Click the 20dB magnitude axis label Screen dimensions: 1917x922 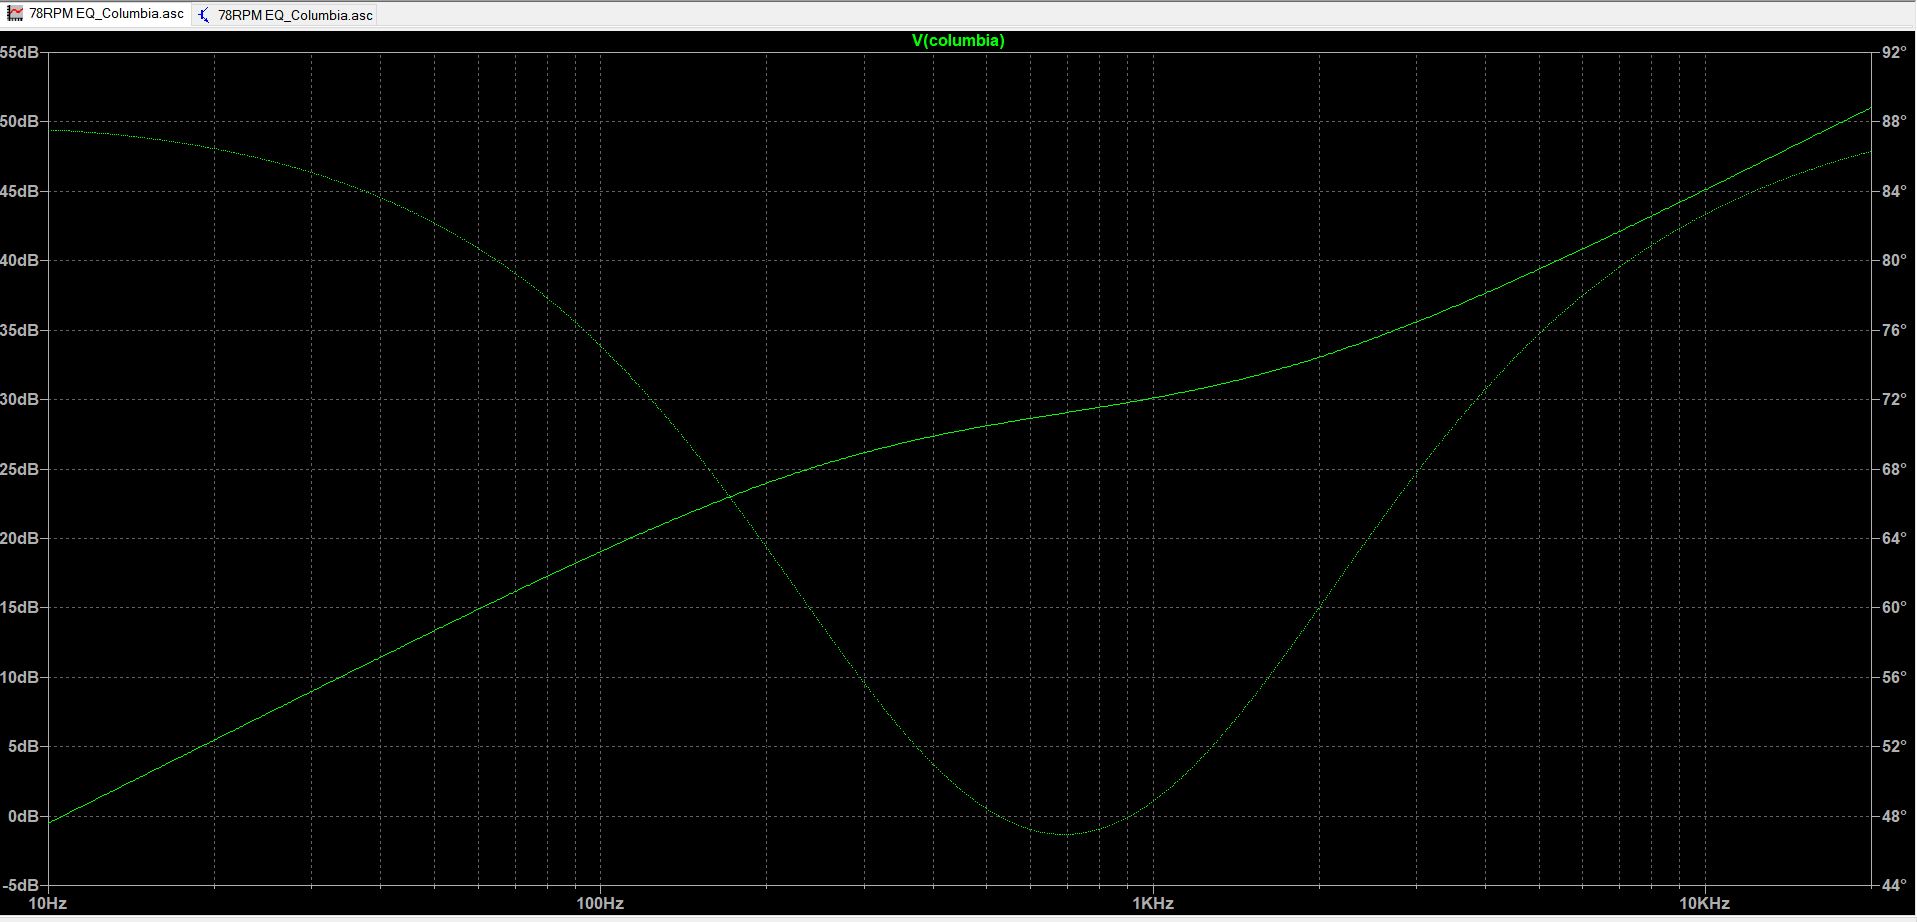tap(19, 538)
